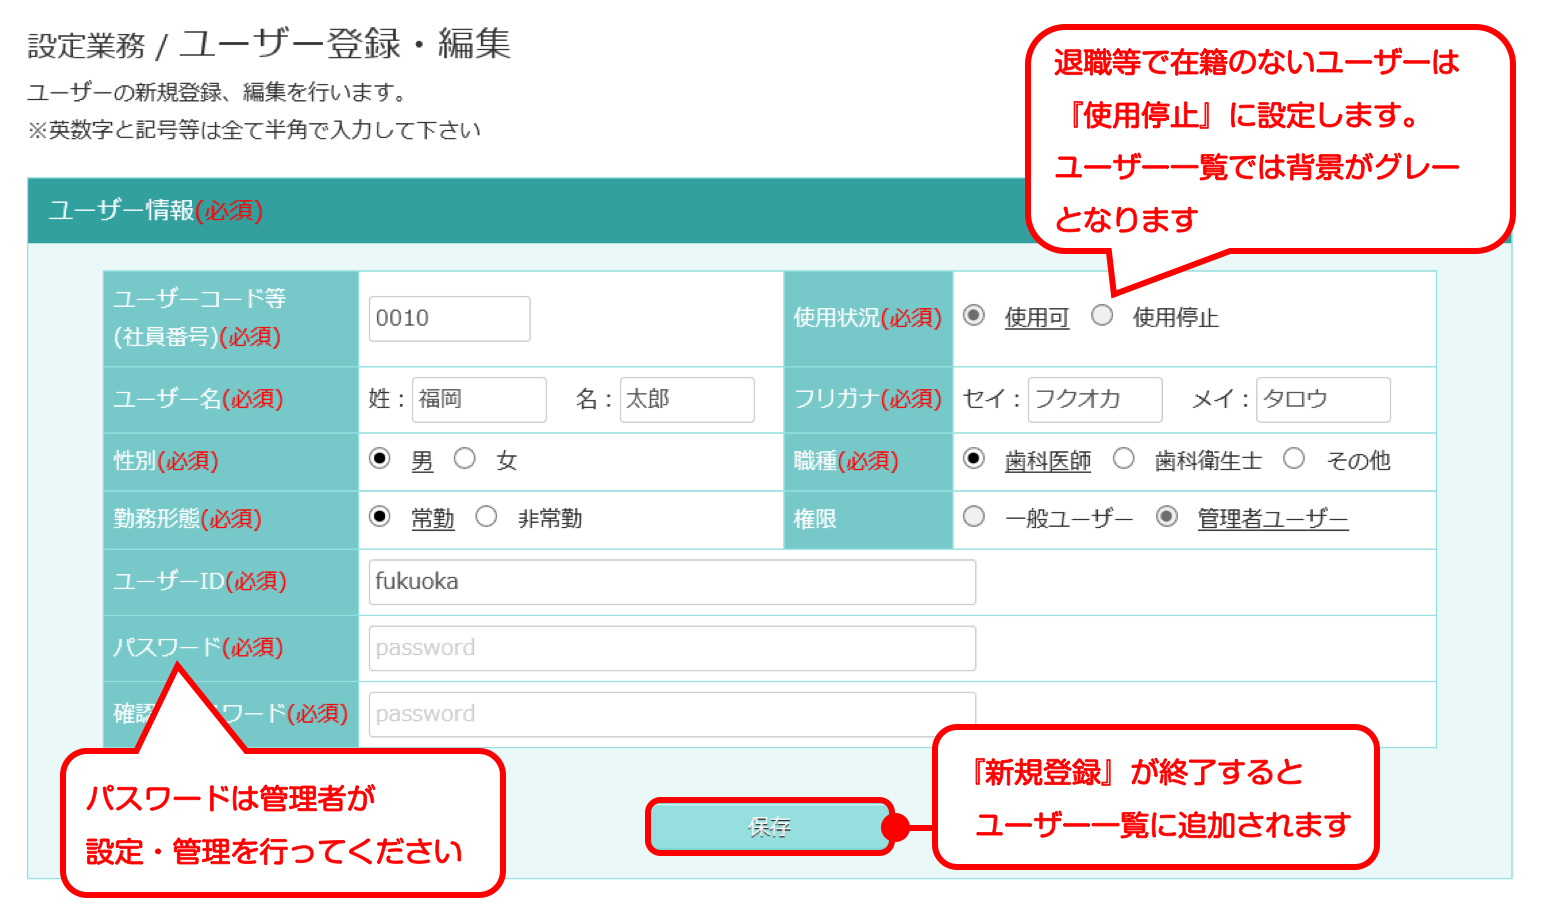The image size is (1542, 906).
Task: Set permission to 一般ユーザー
Action: tap(974, 517)
